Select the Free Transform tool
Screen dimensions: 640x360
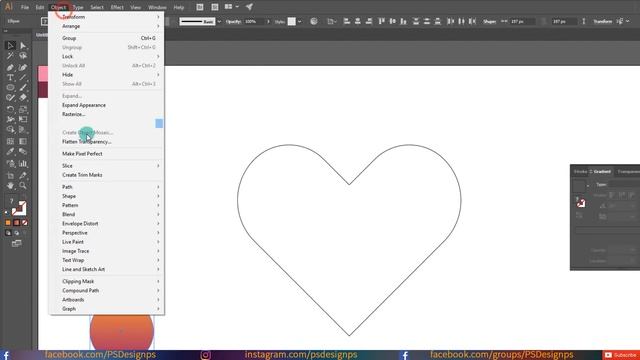[23, 120]
